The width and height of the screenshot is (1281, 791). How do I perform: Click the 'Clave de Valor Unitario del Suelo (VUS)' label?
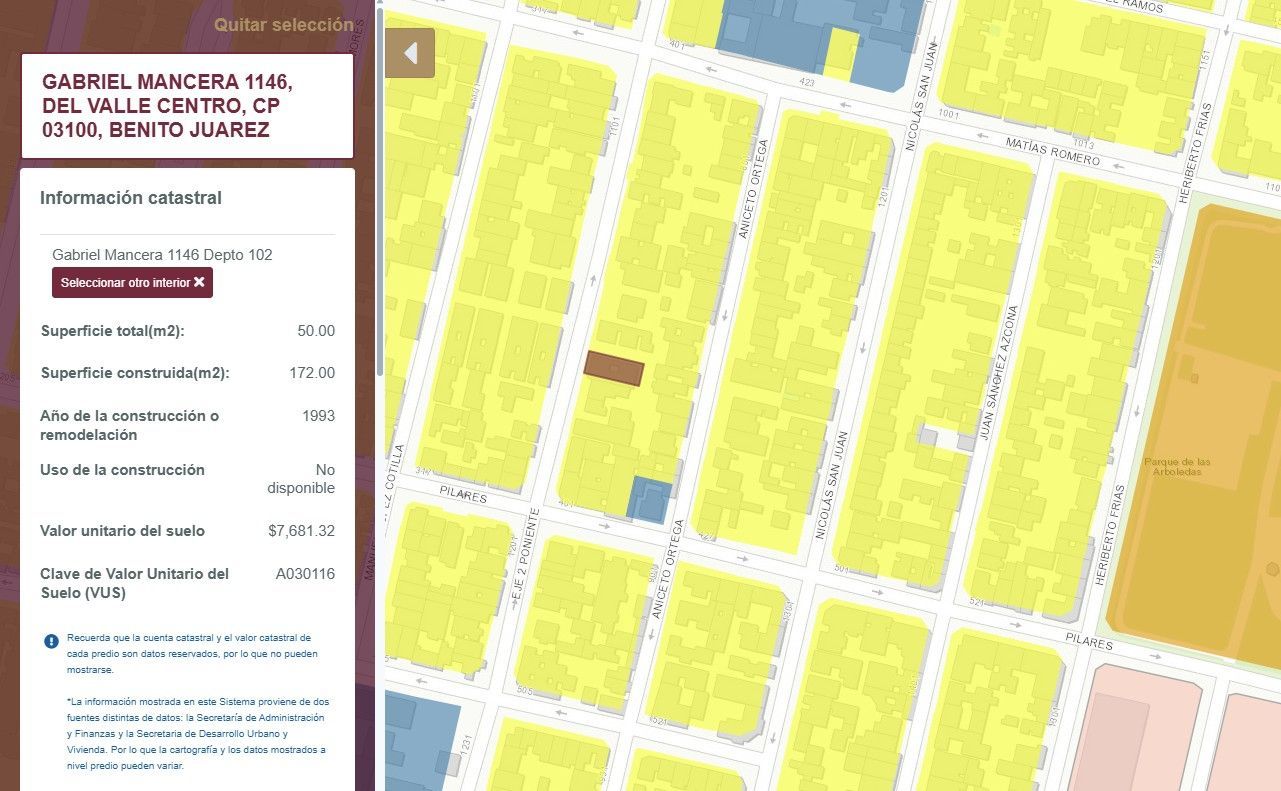[135, 583]
